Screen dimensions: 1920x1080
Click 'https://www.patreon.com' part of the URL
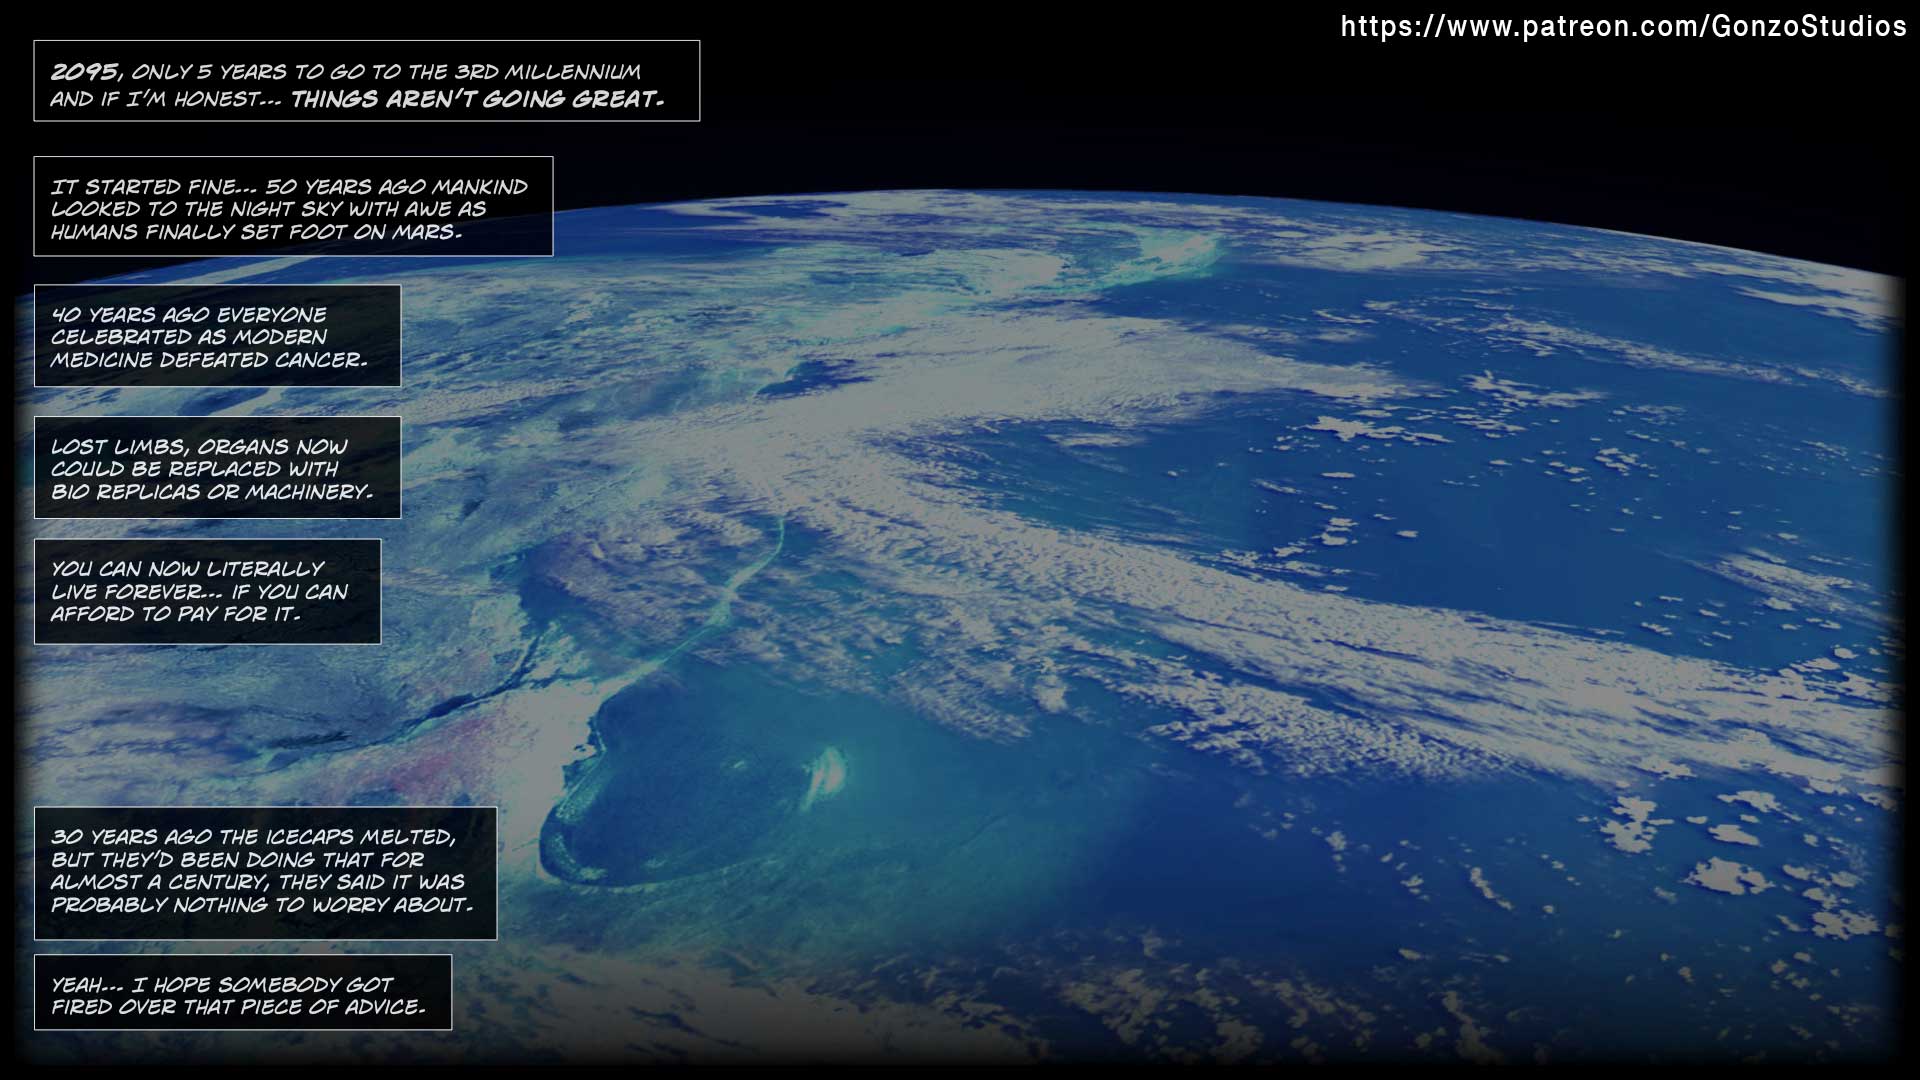pos(1520,27)
